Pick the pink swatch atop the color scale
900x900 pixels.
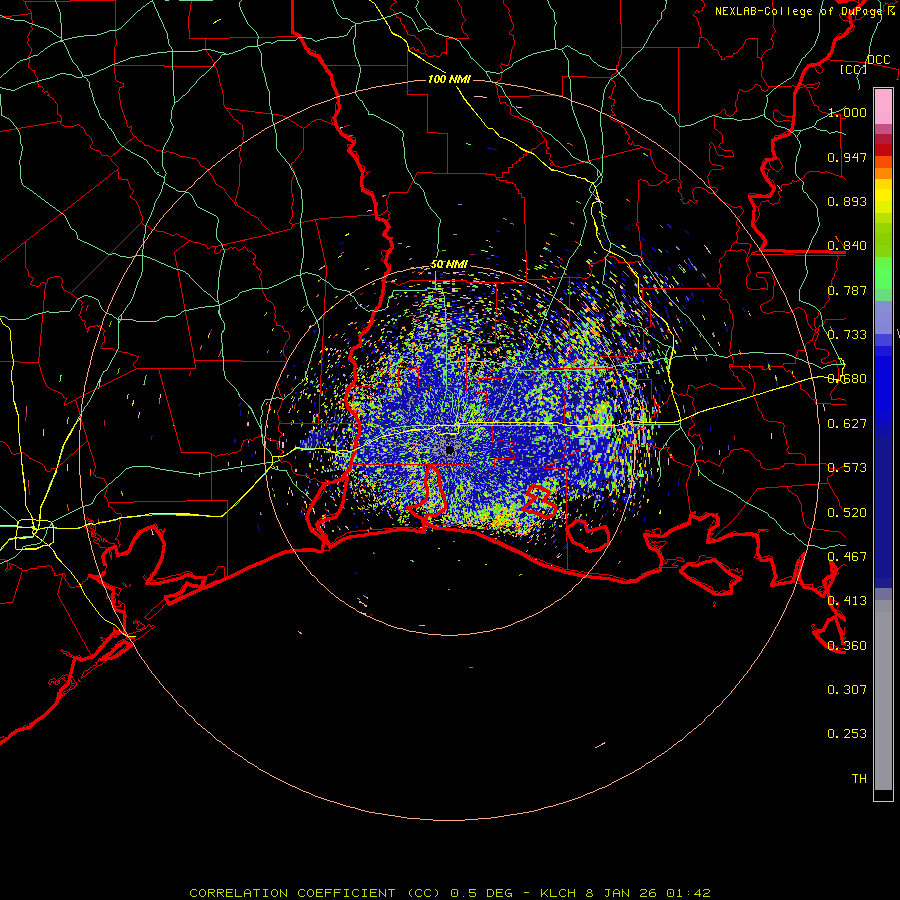point(883,106)
